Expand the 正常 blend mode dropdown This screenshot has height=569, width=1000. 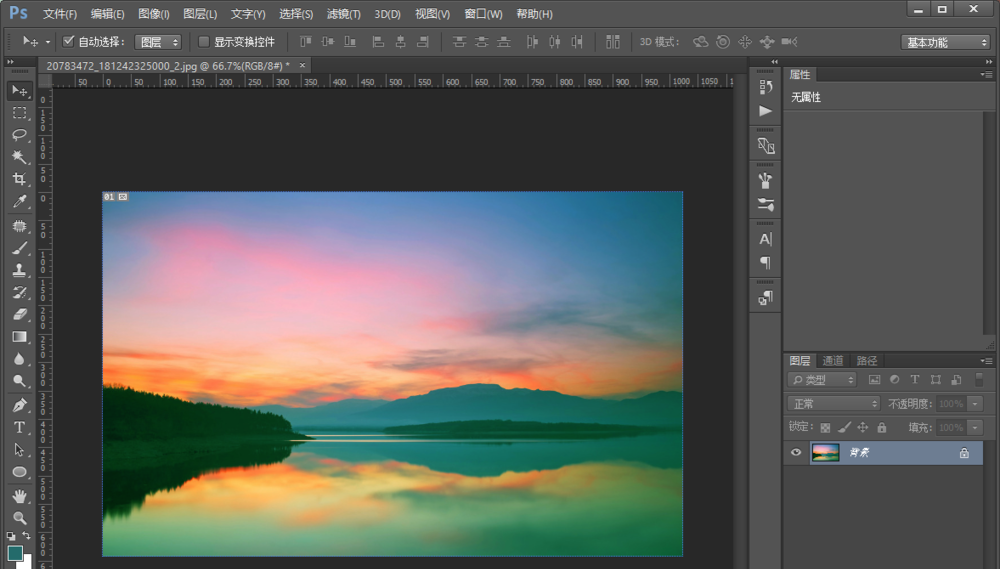pyautogui.click(x=833, y=404)
